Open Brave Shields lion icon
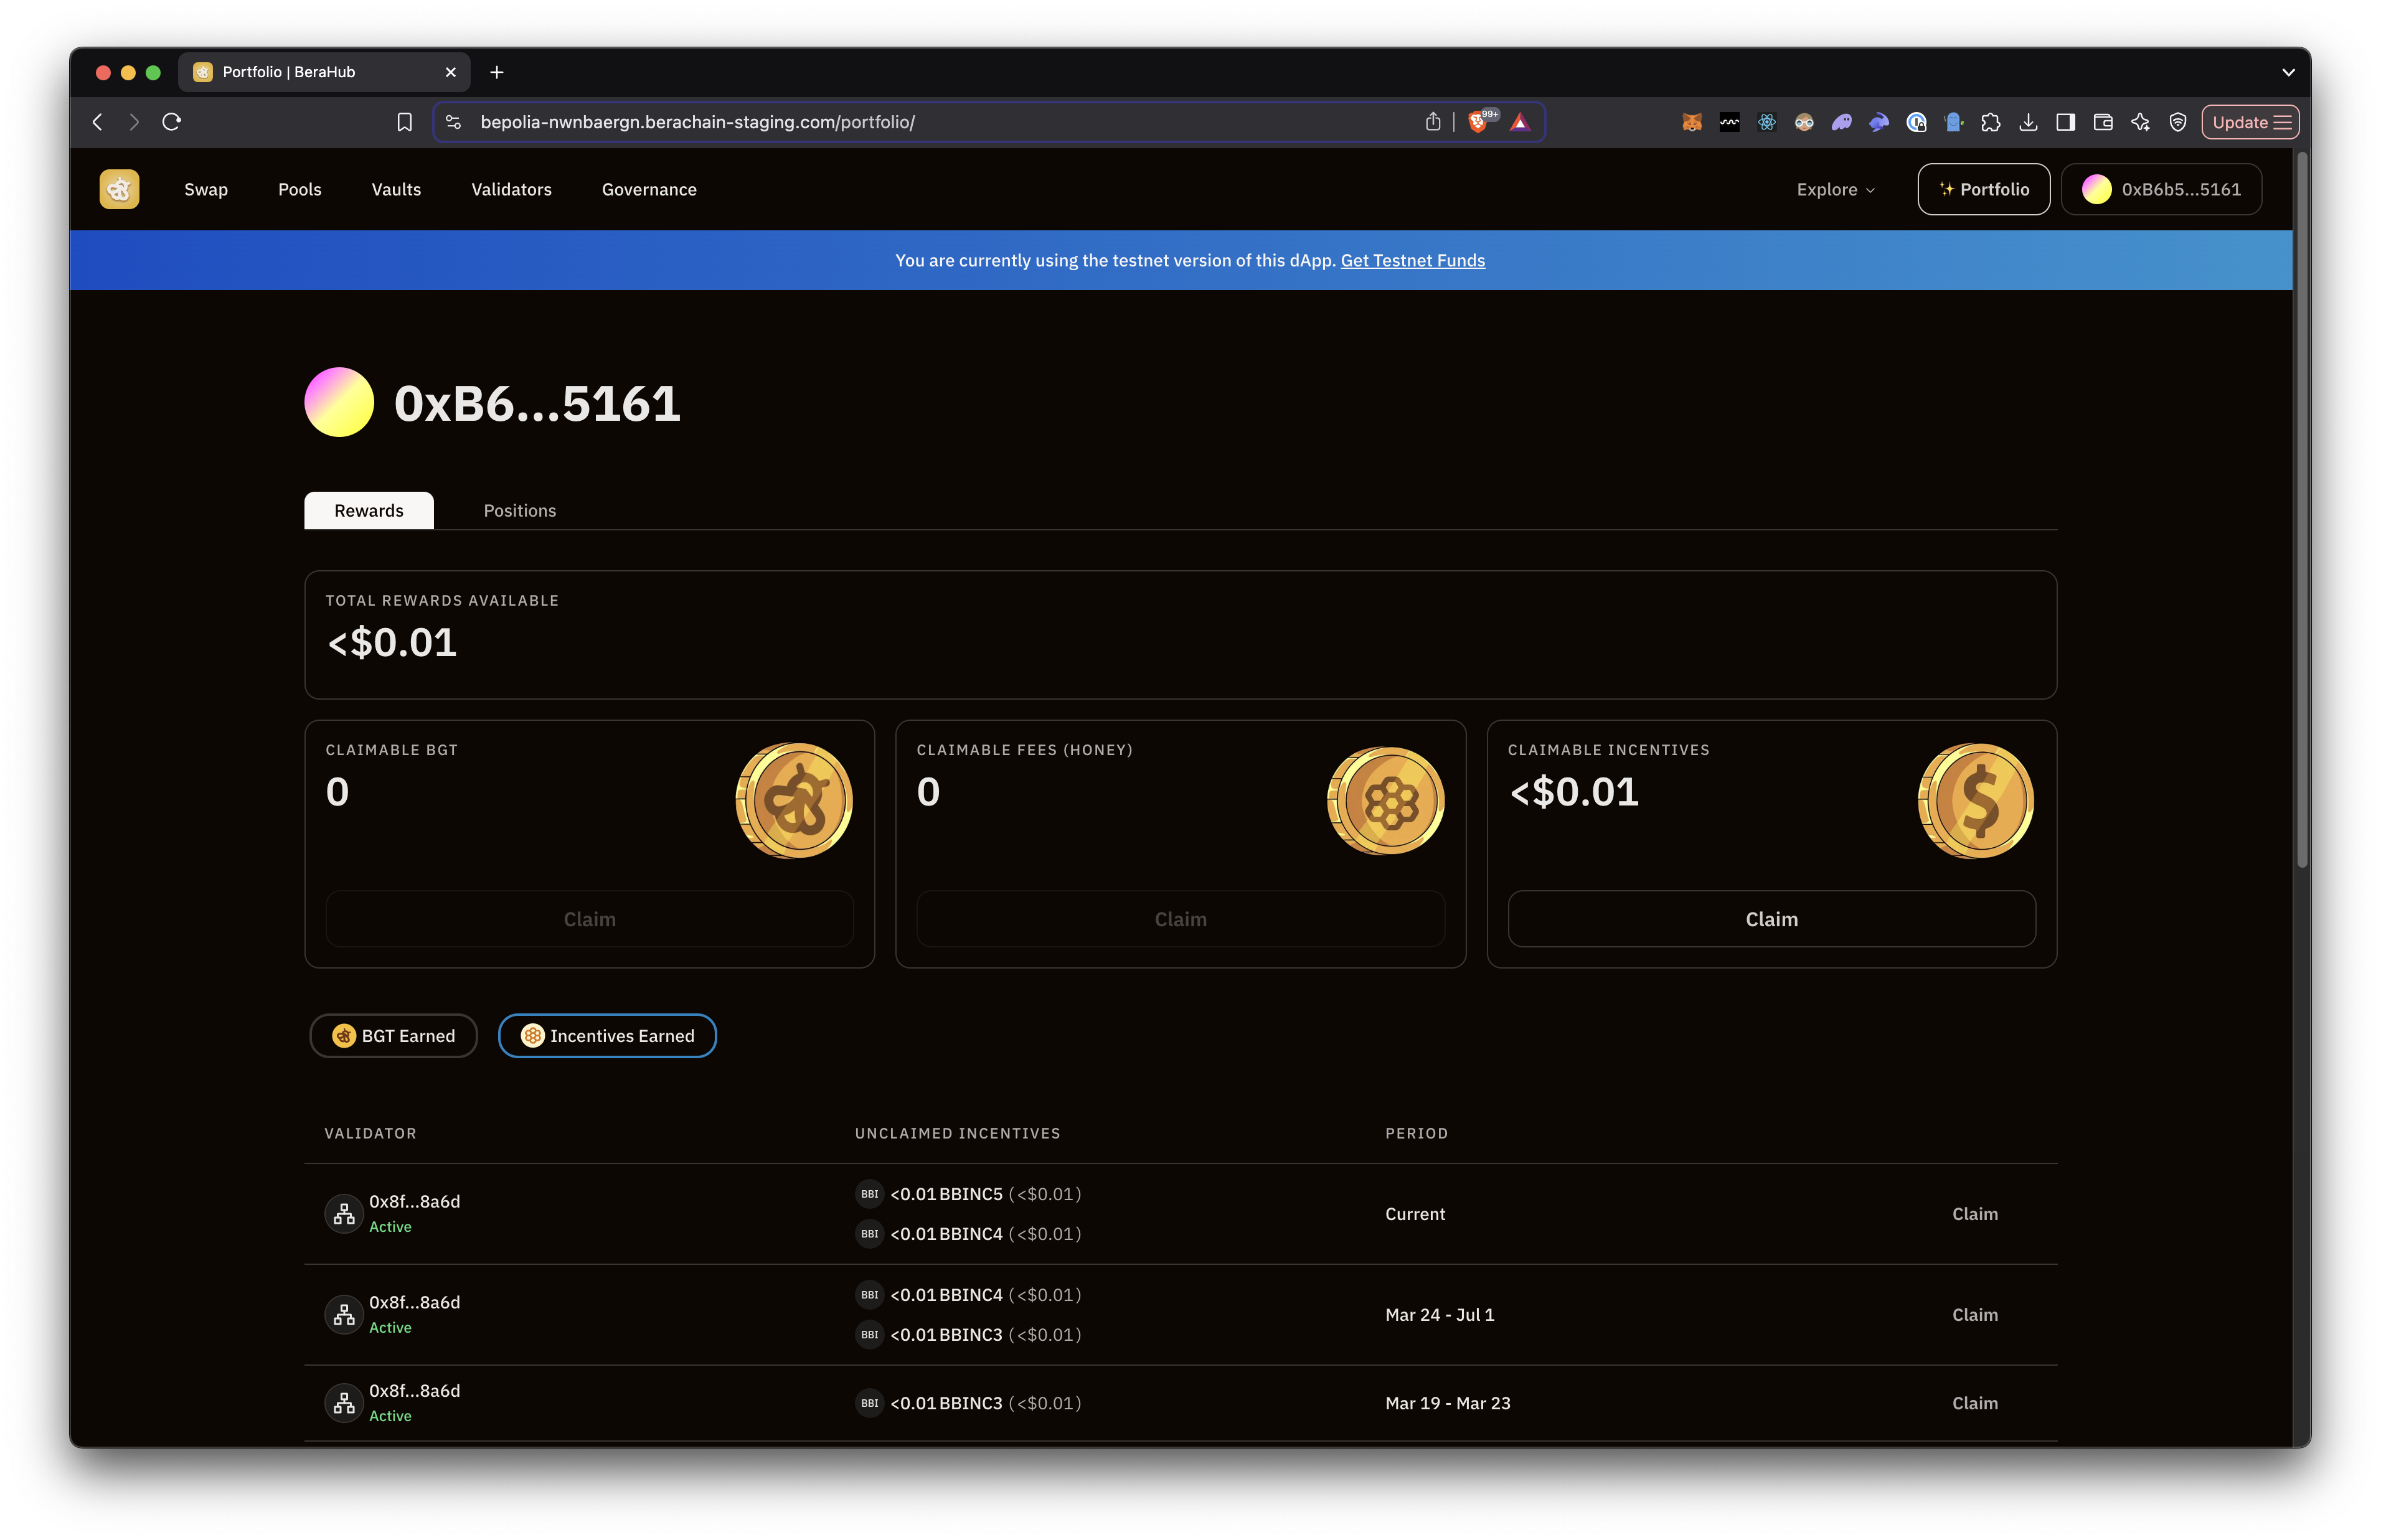This screenshot has width=2381, height=1540. click(x=1478, y=122)
